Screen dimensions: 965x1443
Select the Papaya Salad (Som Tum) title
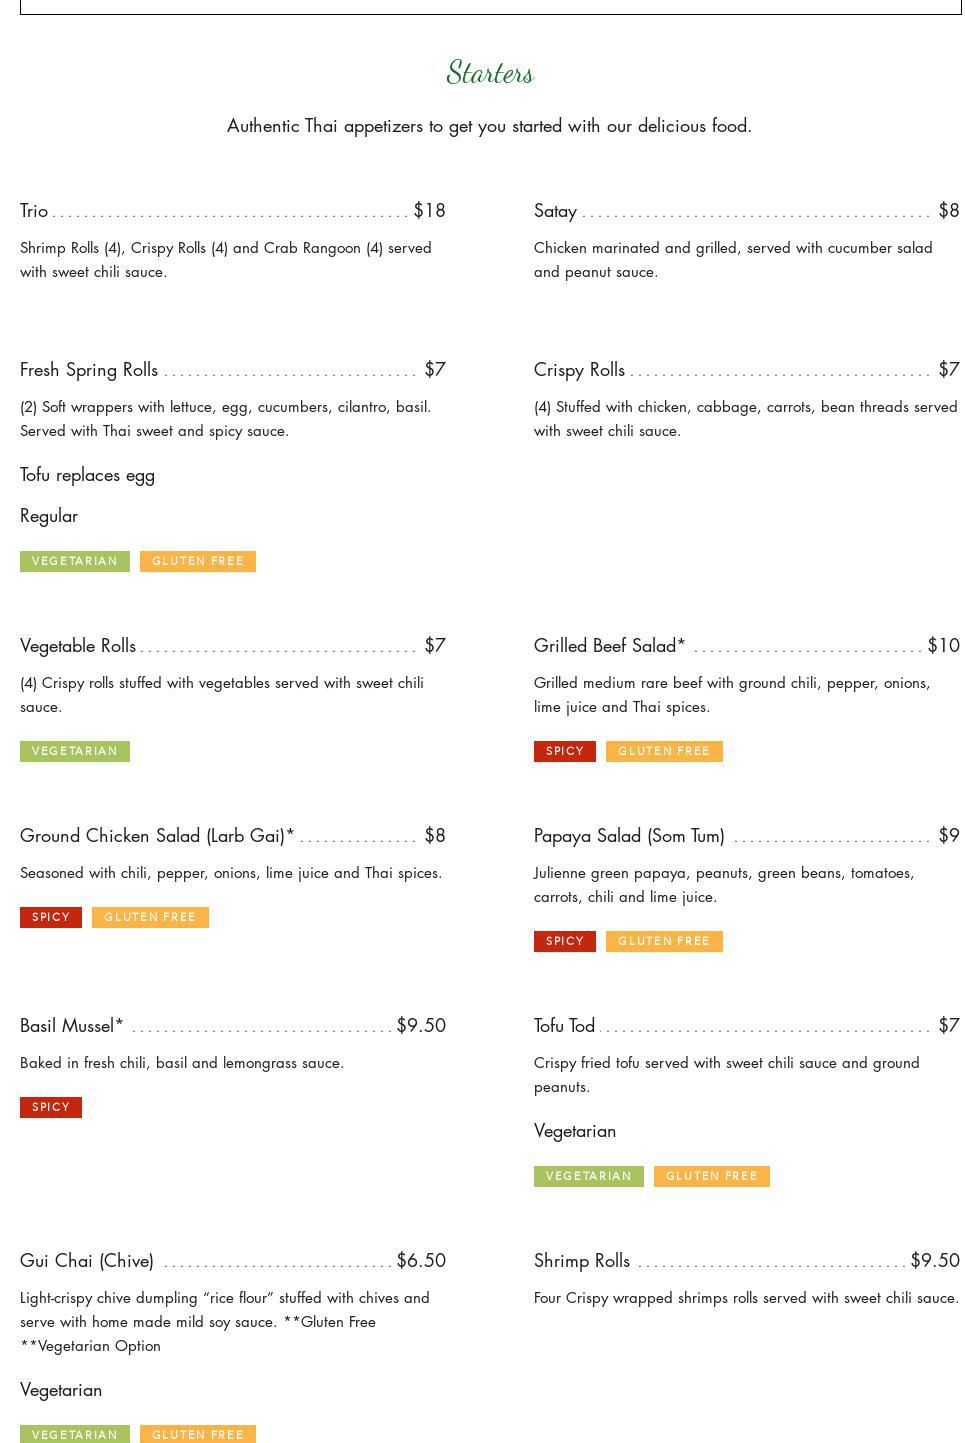pos(629,836)
